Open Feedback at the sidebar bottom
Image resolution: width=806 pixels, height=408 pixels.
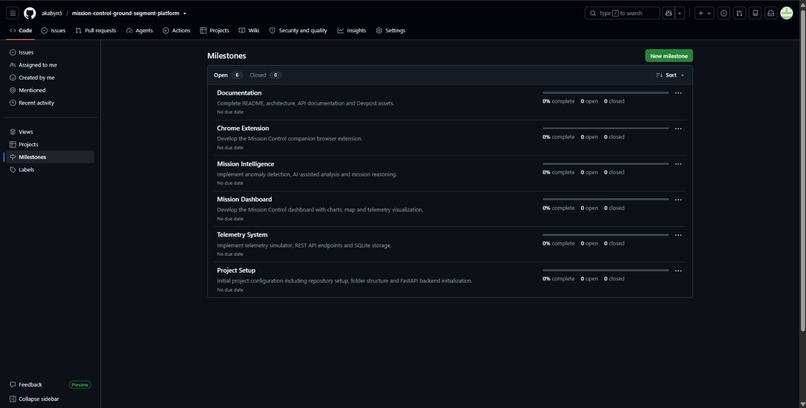26,385
